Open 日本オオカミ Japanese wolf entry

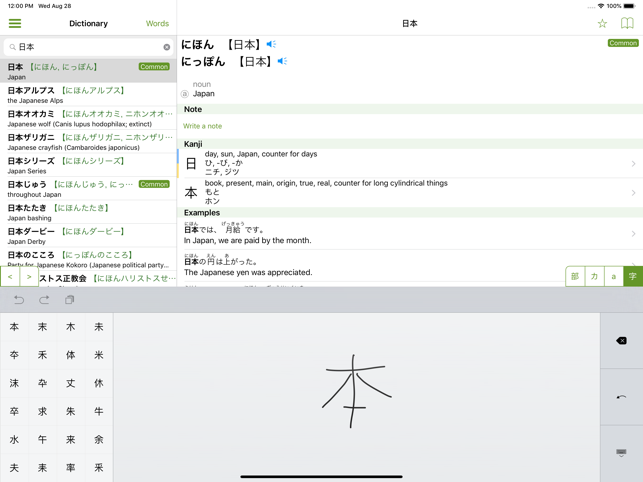point(88,118)
